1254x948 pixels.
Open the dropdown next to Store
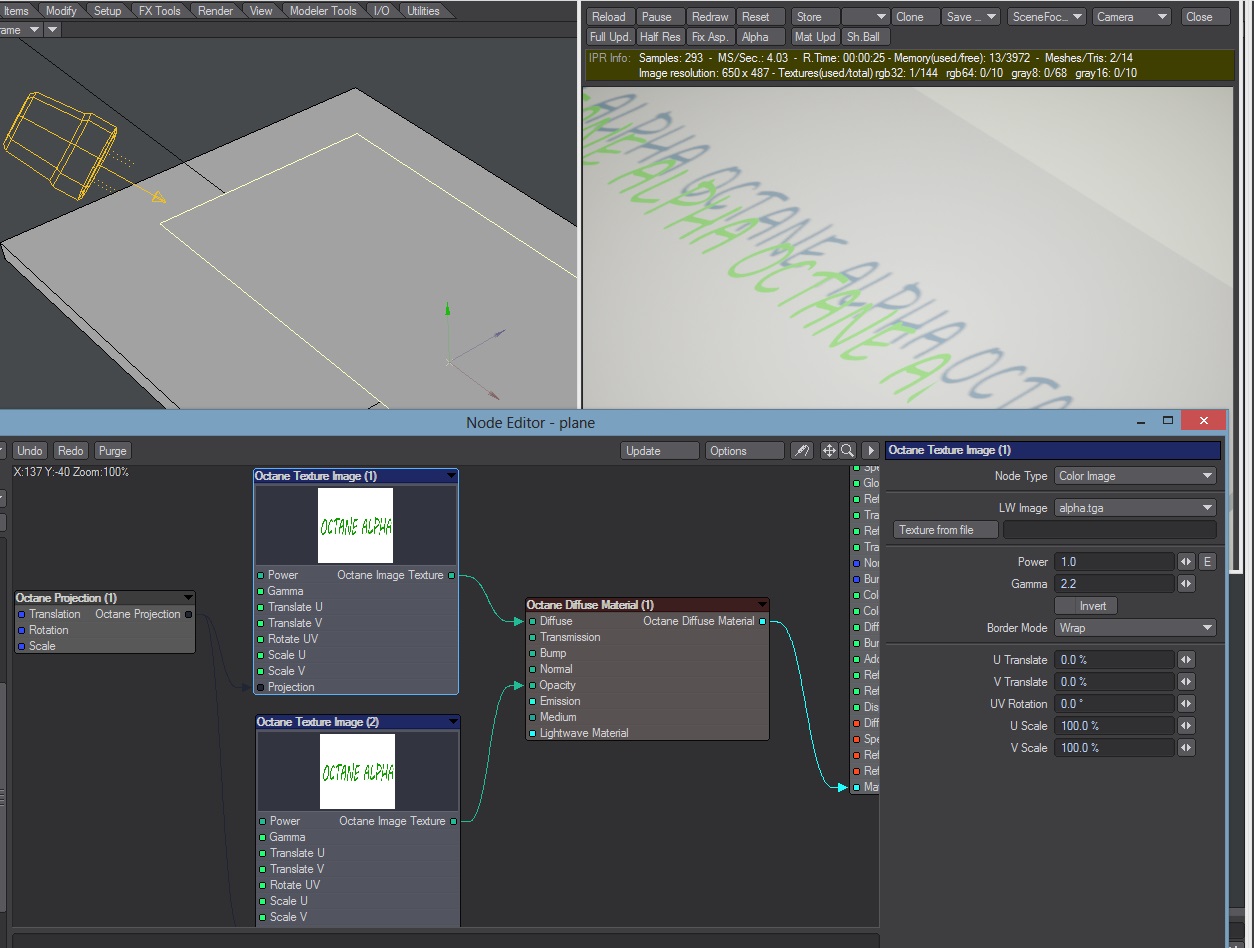point(866,17)
